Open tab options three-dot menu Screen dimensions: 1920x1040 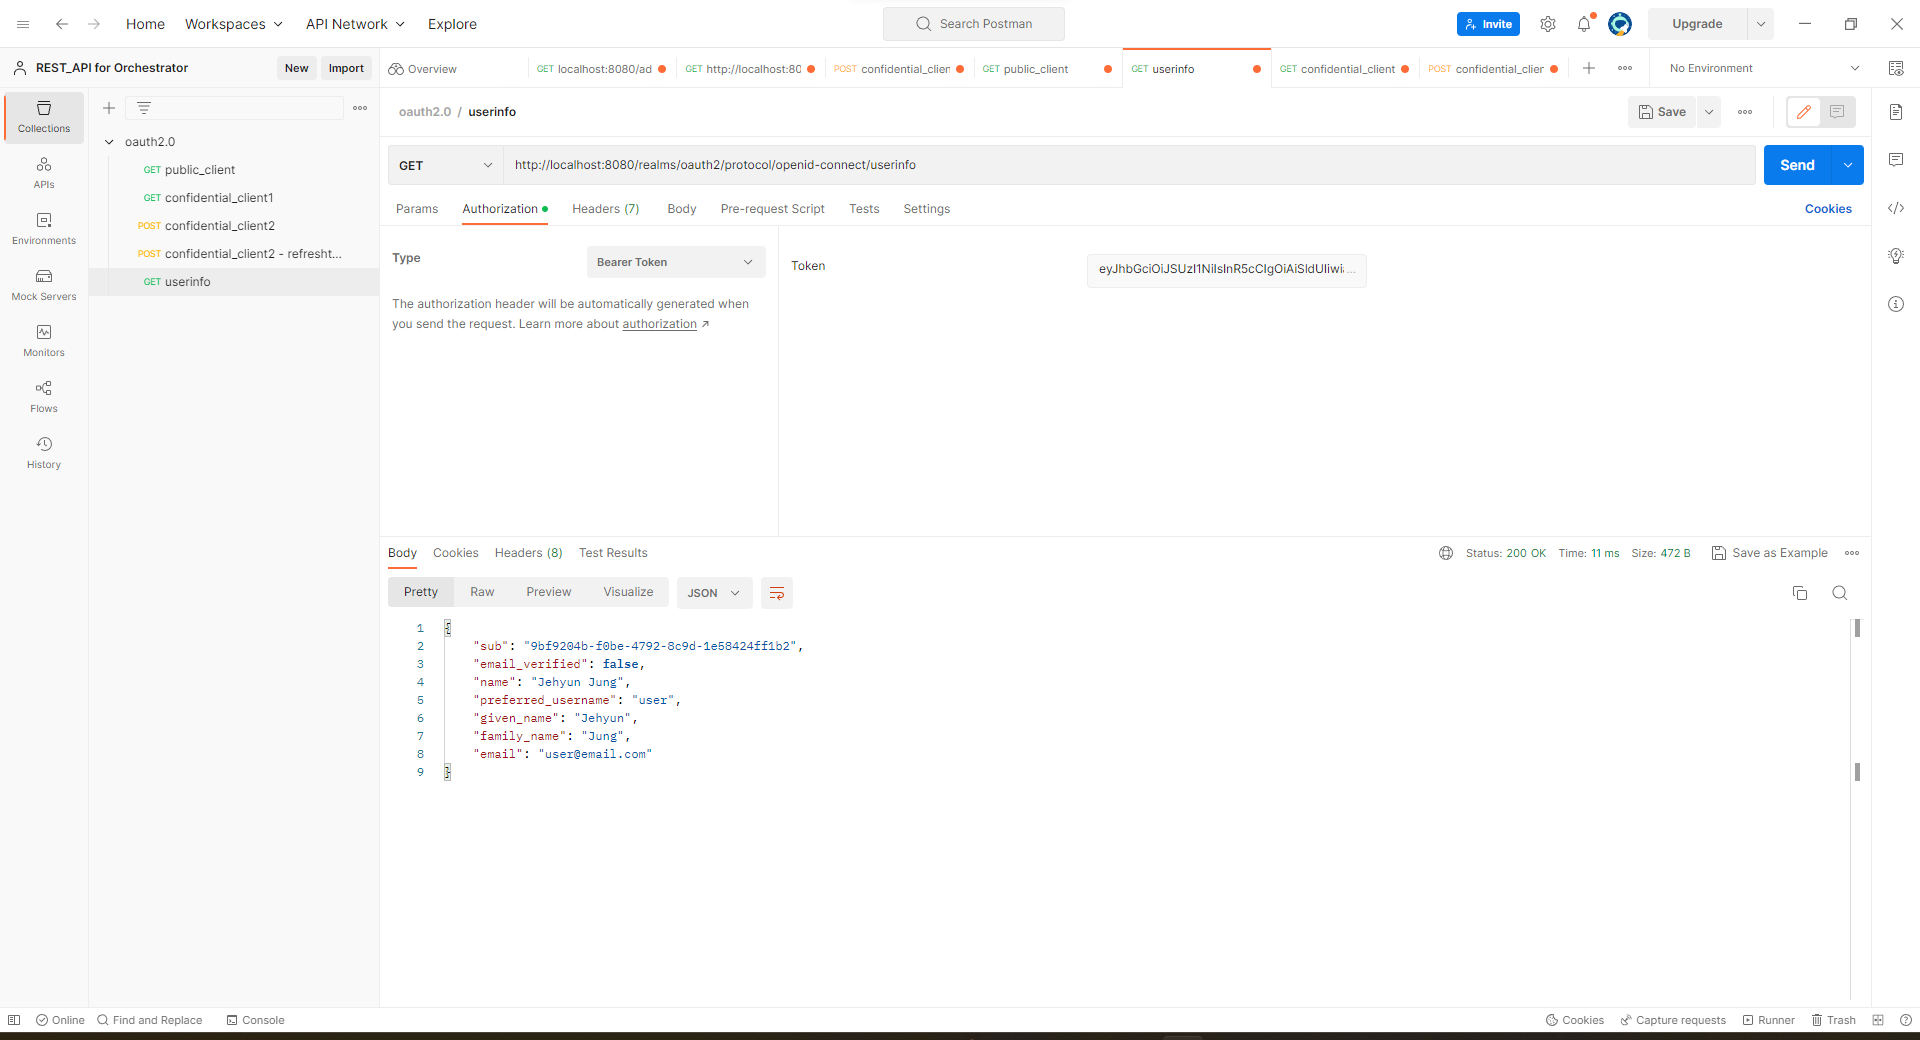1625,68
